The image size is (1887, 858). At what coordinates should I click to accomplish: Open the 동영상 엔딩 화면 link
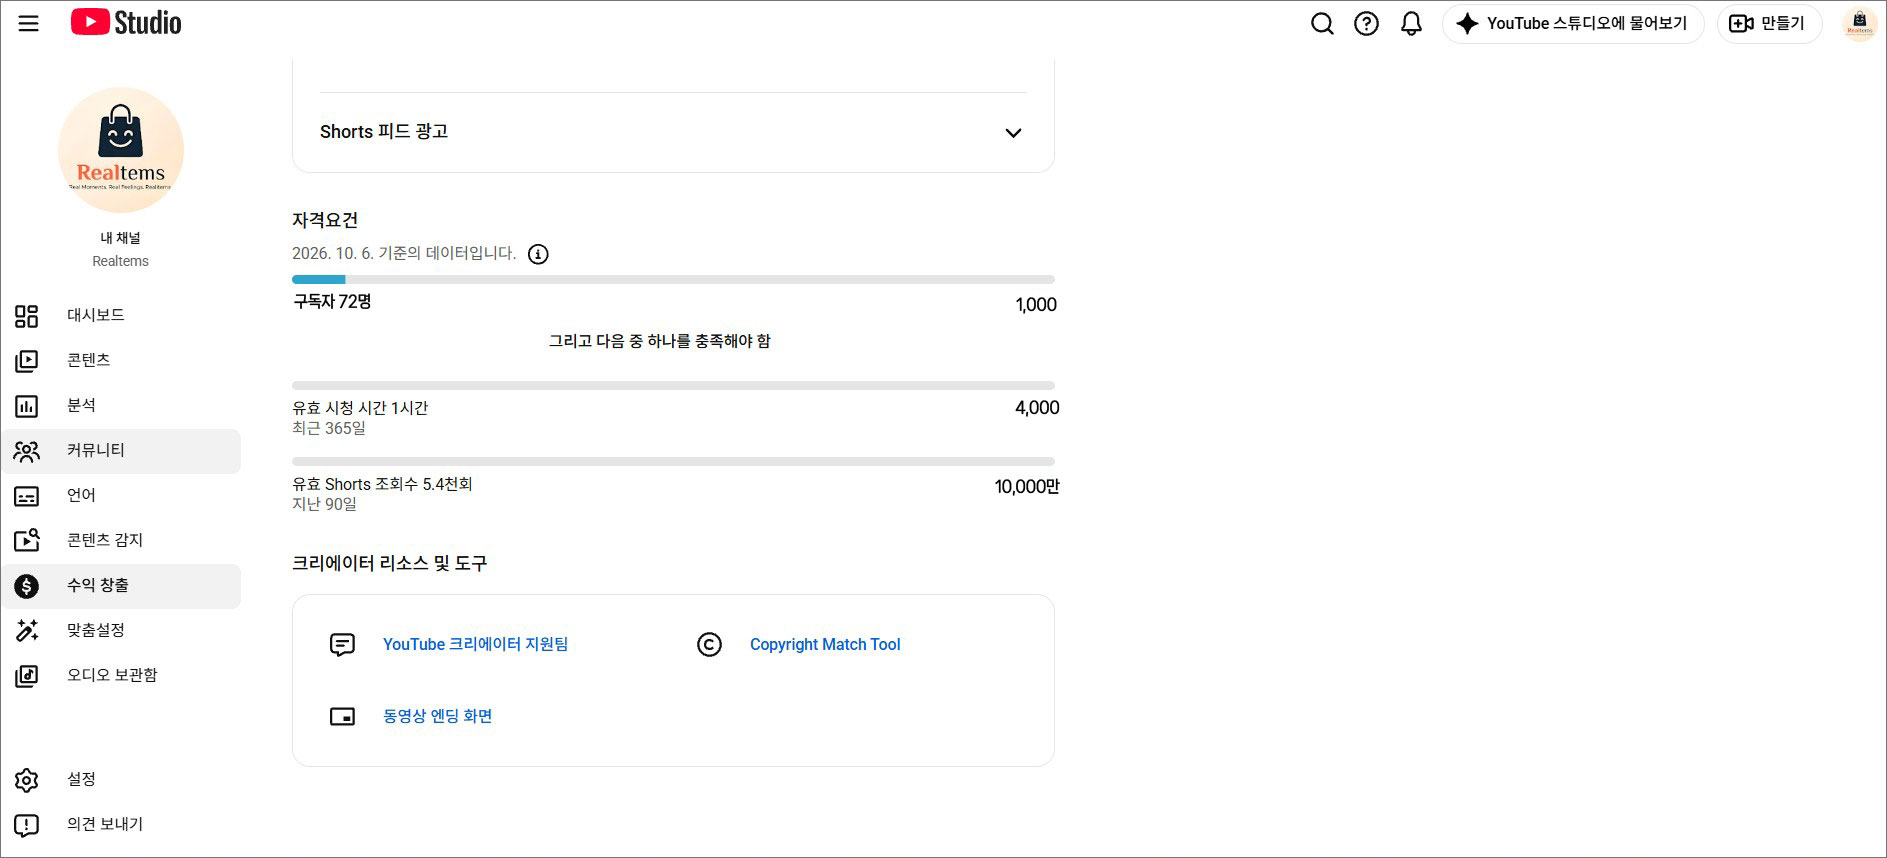point(437,716)
